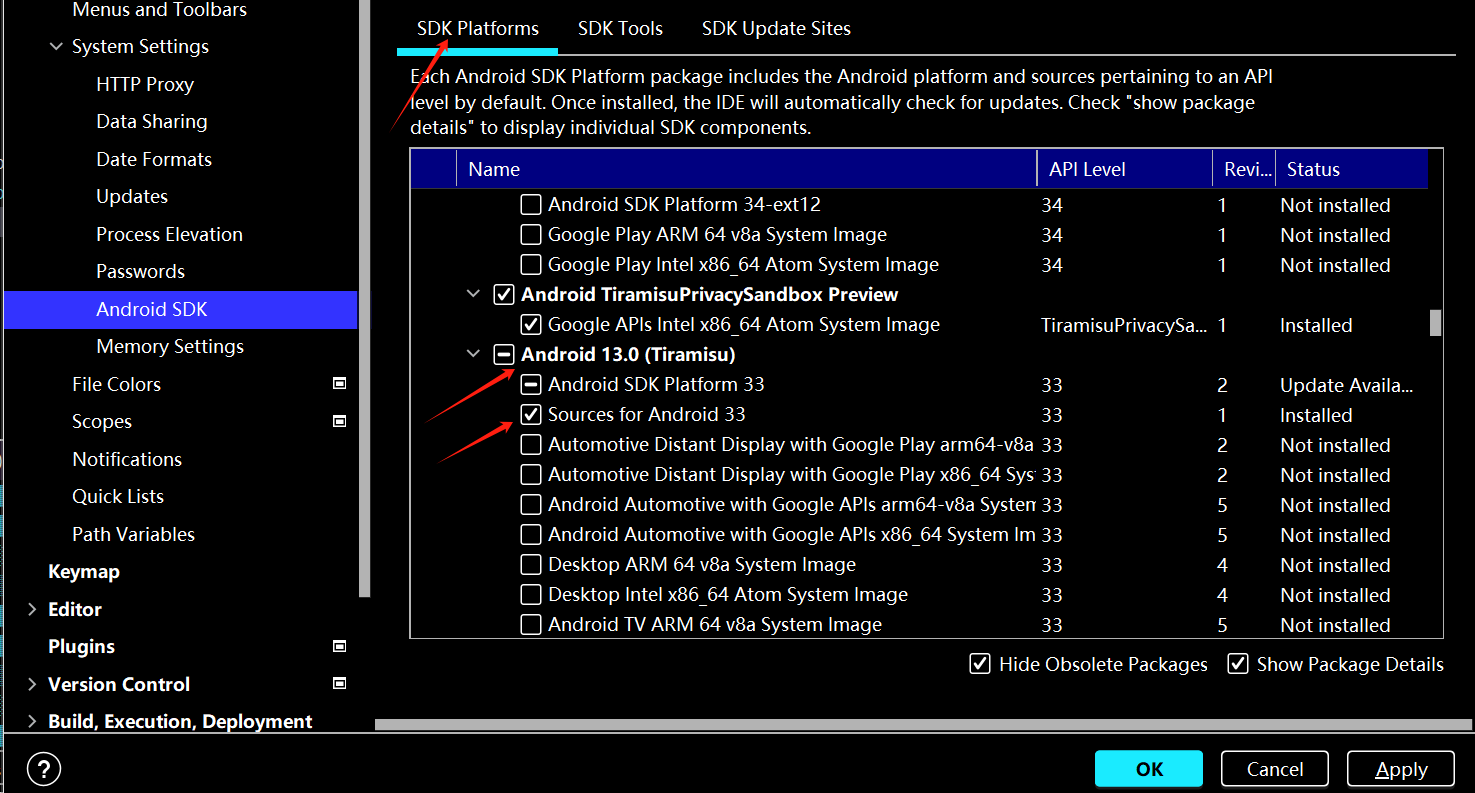Viewport: 1475px width, 793px height.
Task: Collapse Android TiramisuPrivacySandbox Preview group
Action: click(473, 295)
